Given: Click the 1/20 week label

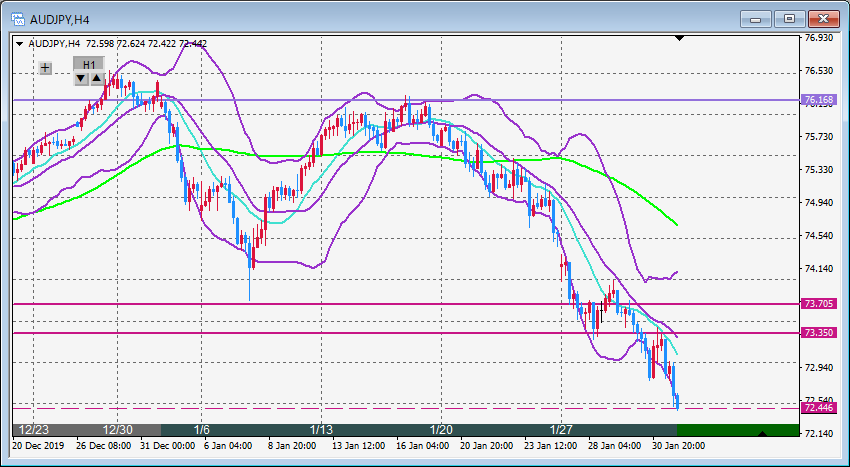Looking at the screenshot, I should point(441,430).
